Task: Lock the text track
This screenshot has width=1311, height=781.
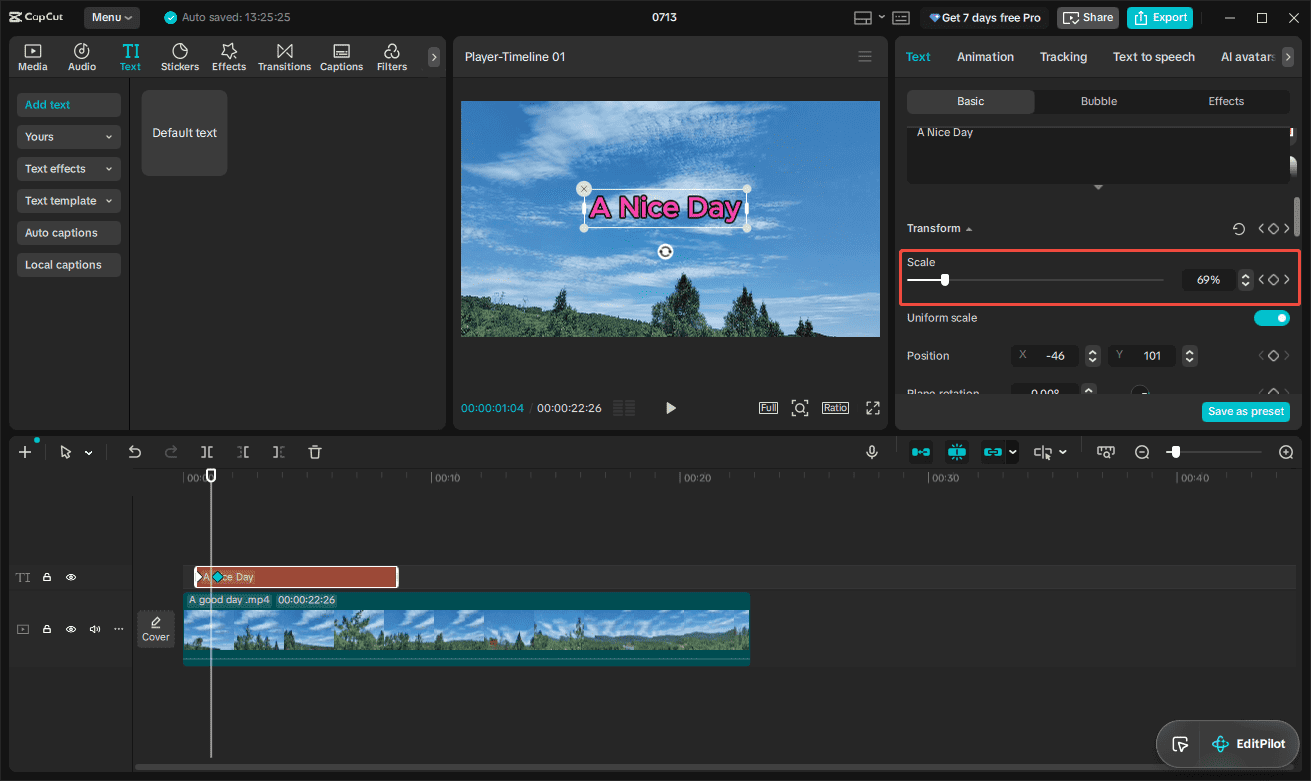Action: point(47,577)
